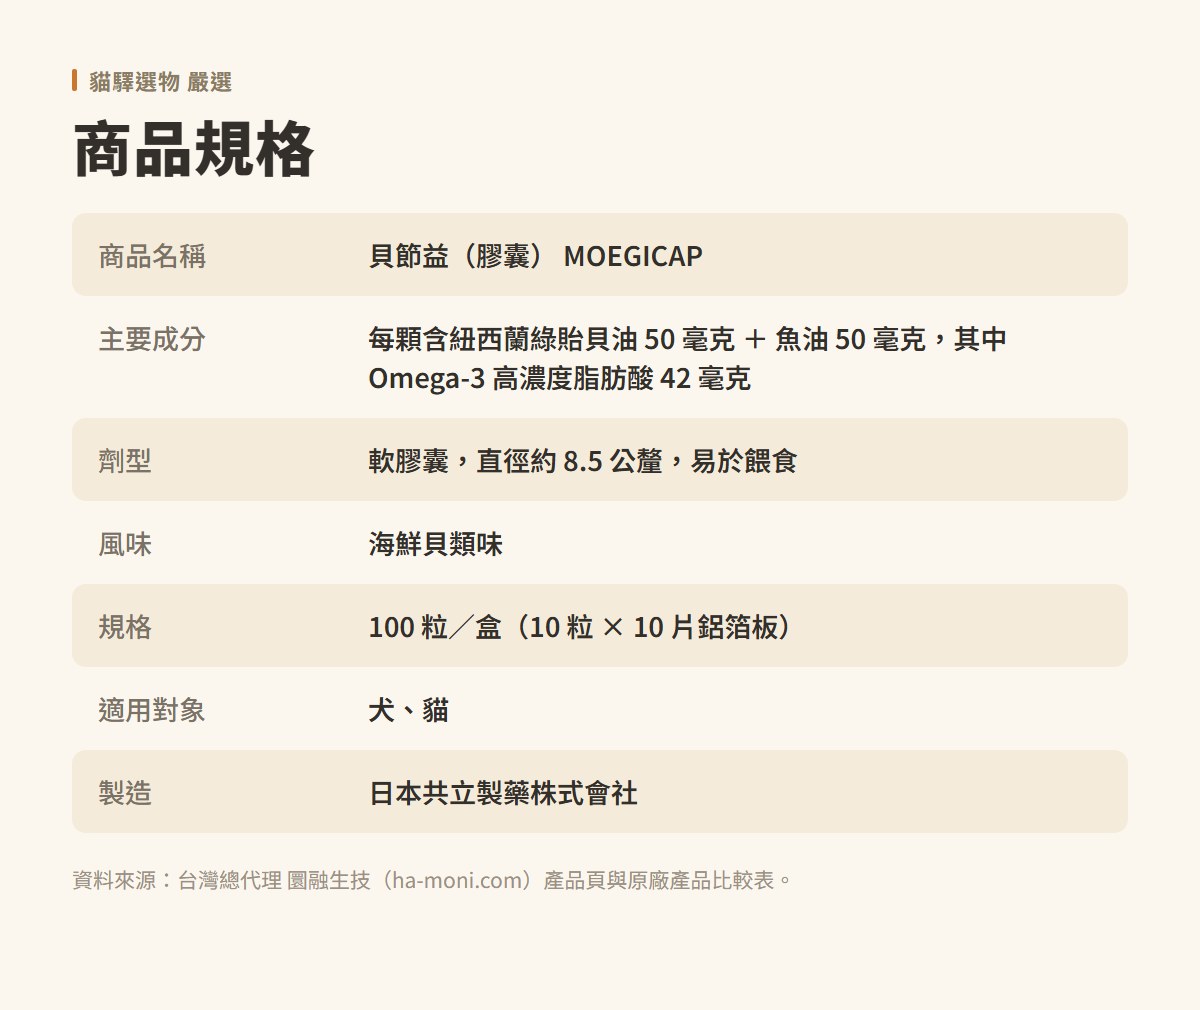Select the ingredient line starting 每顆含紐西蘭綠貽貝油
Screen dimensions: 1200x1010
coord(687,339)
